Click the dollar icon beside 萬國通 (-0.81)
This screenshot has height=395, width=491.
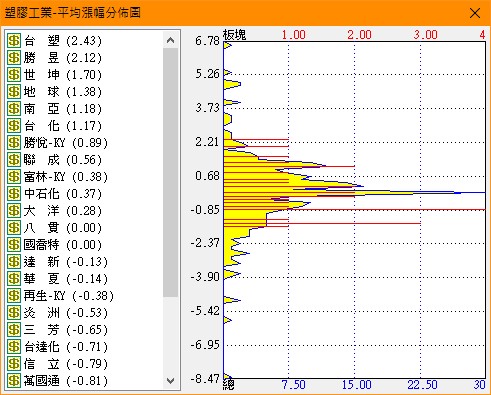pos(14,381)
